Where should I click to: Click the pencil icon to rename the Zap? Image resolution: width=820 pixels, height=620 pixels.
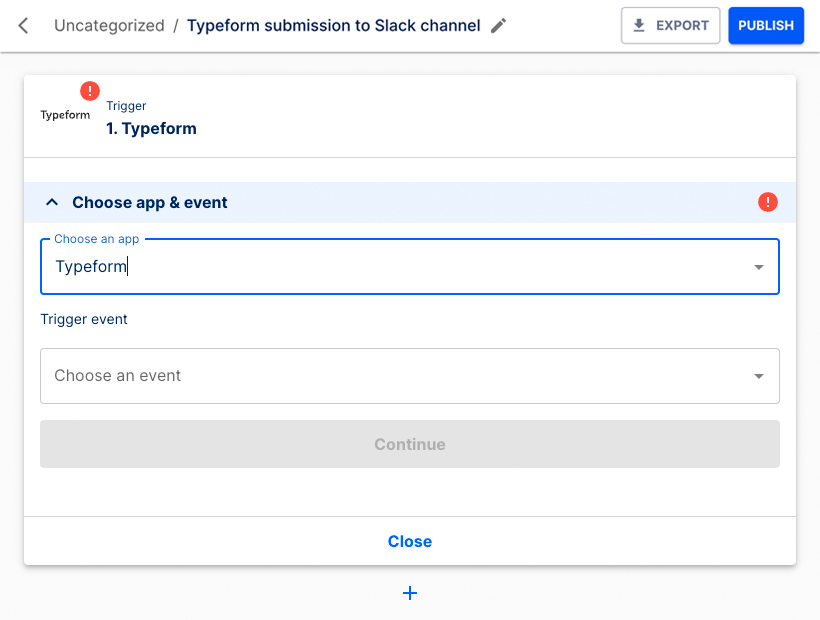click(498, 26)
